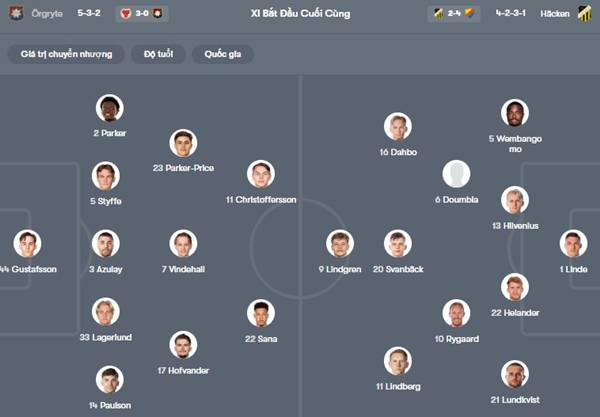Click the Häcken team name link
The height and width of the screenshot is (417, 600).
click(x=555, y=14)
